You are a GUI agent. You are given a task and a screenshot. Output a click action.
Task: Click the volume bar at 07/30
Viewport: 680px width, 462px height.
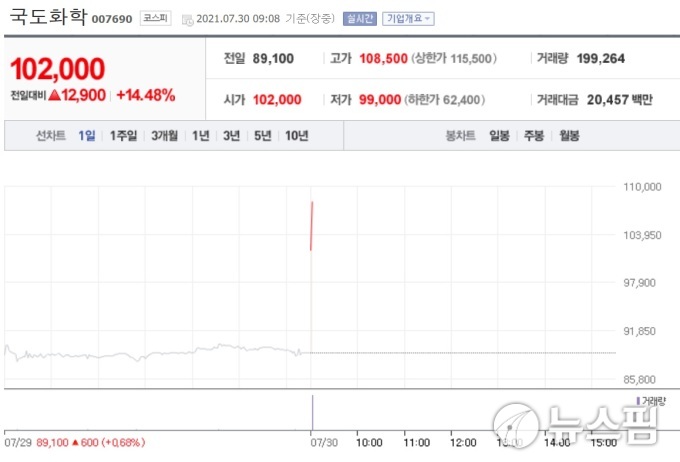pos(312,412)
